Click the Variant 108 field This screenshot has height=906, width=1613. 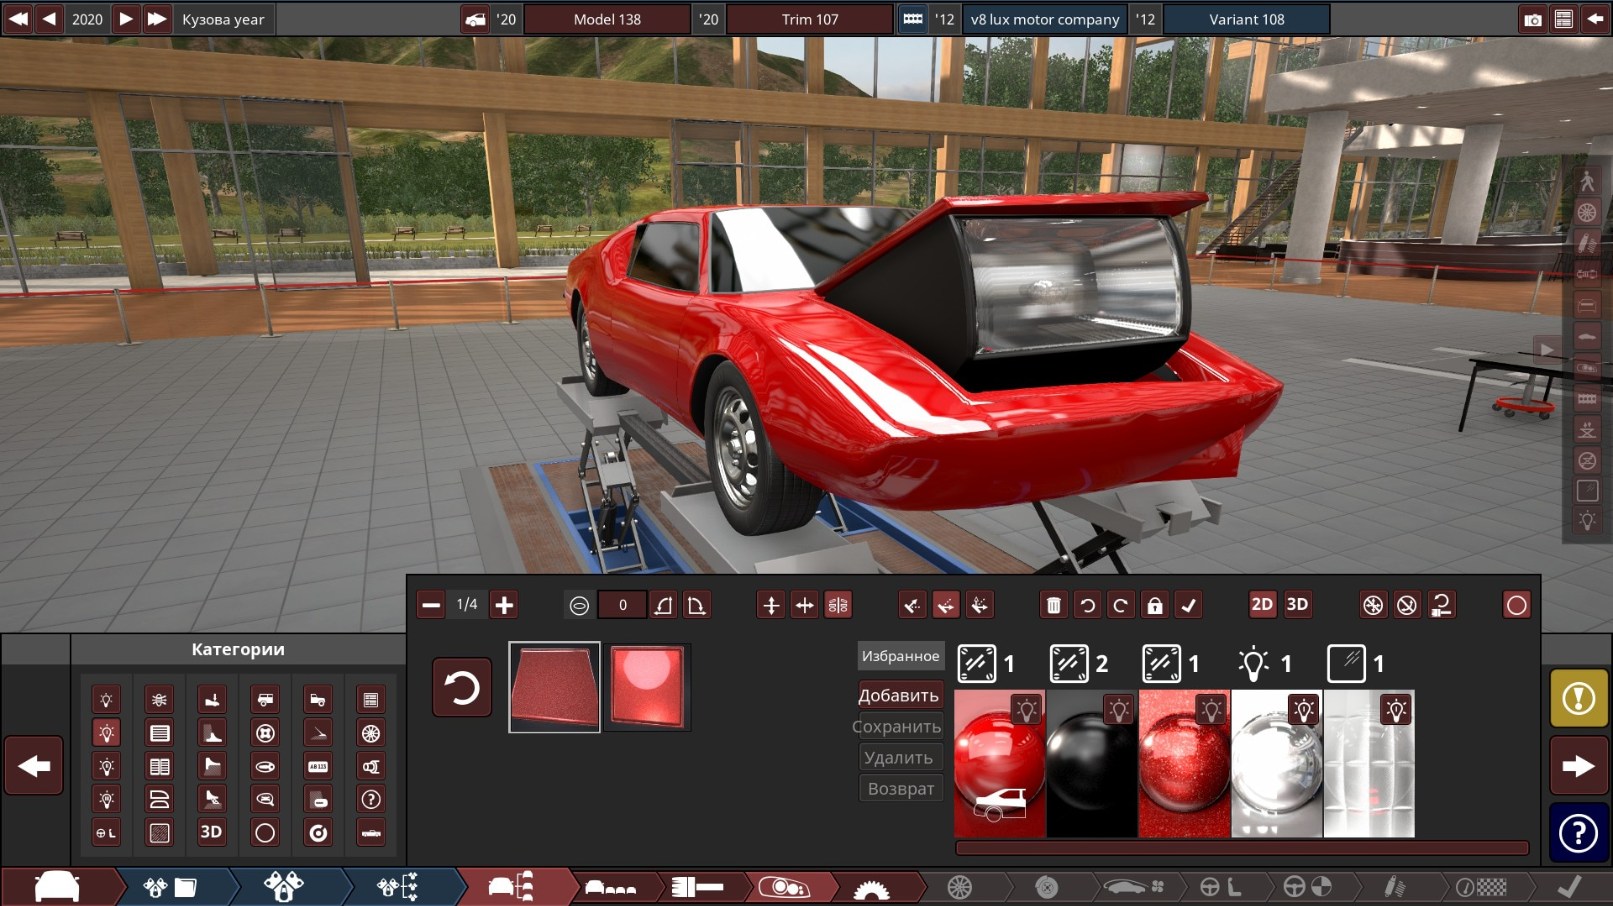click(1246, 19)
